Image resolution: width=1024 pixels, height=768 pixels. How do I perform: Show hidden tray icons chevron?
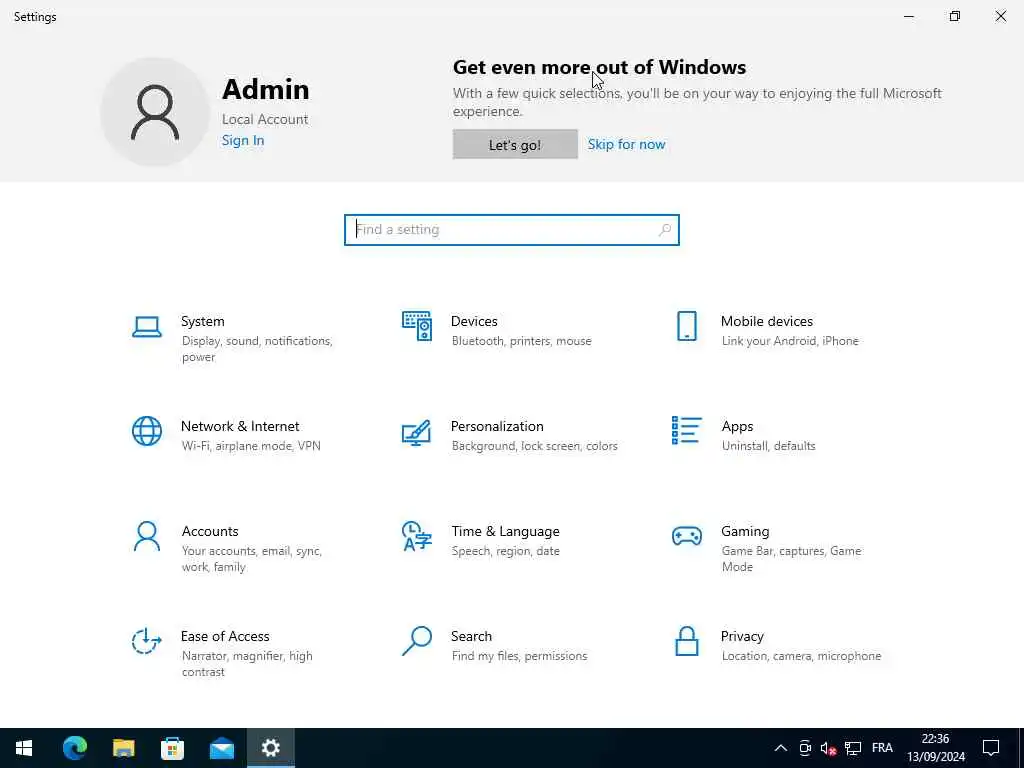780,748
